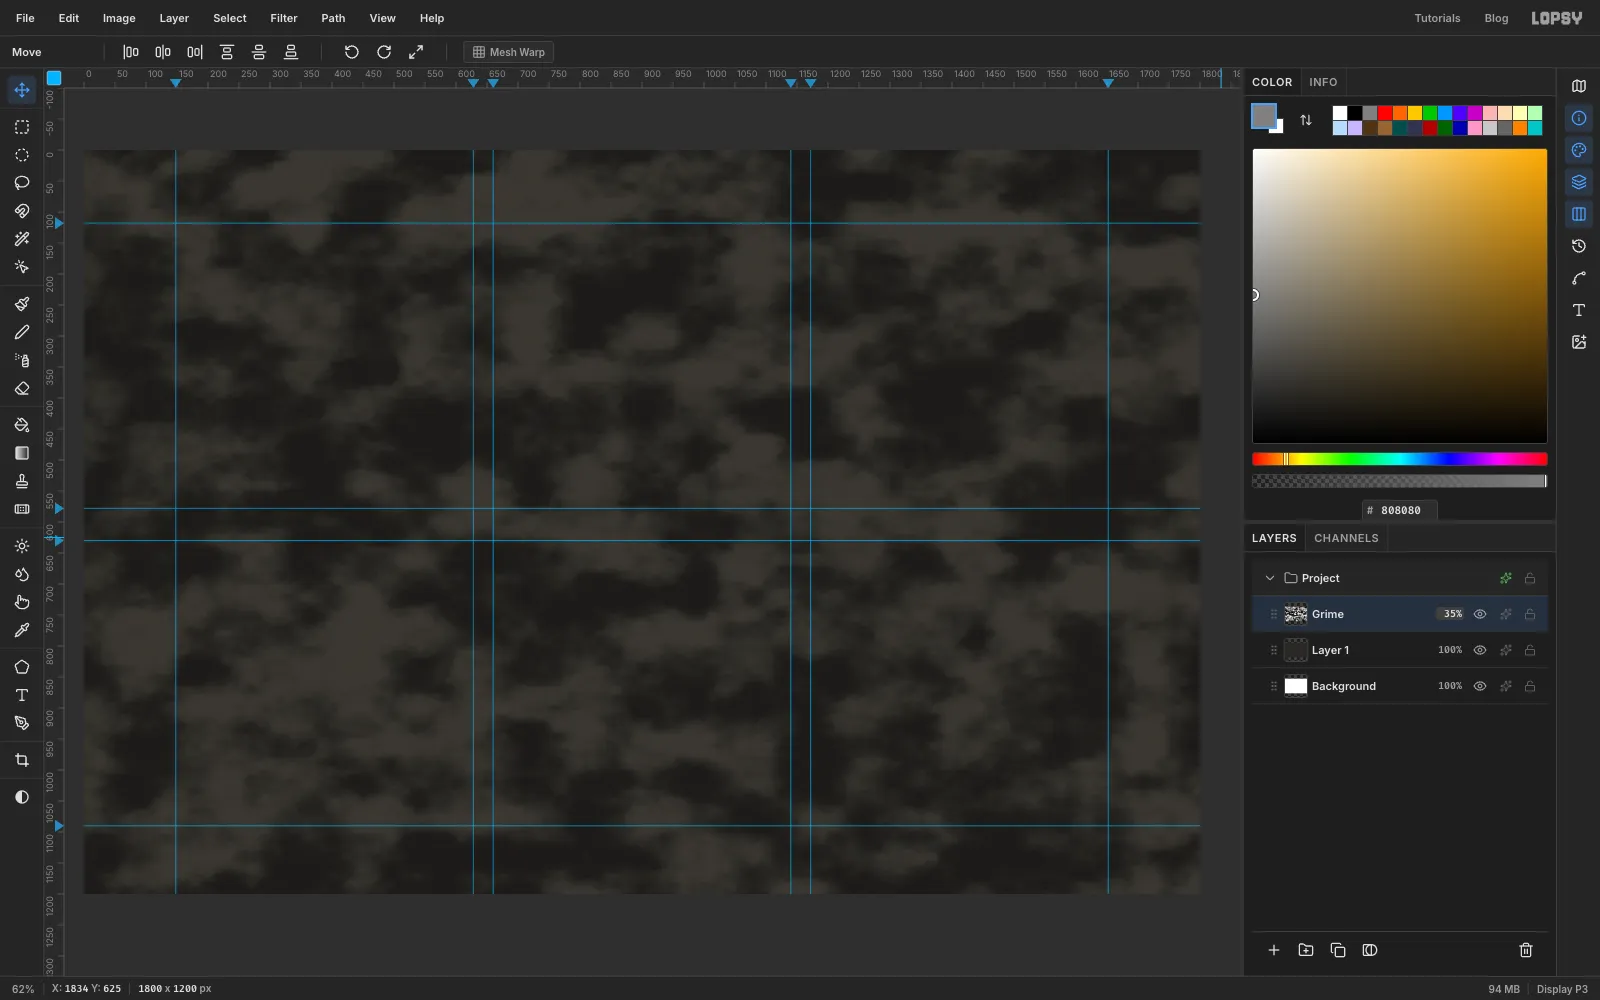Click the hue slider bar
Viewport: 1600px width, 1000px height.
tap(1400, 459)
